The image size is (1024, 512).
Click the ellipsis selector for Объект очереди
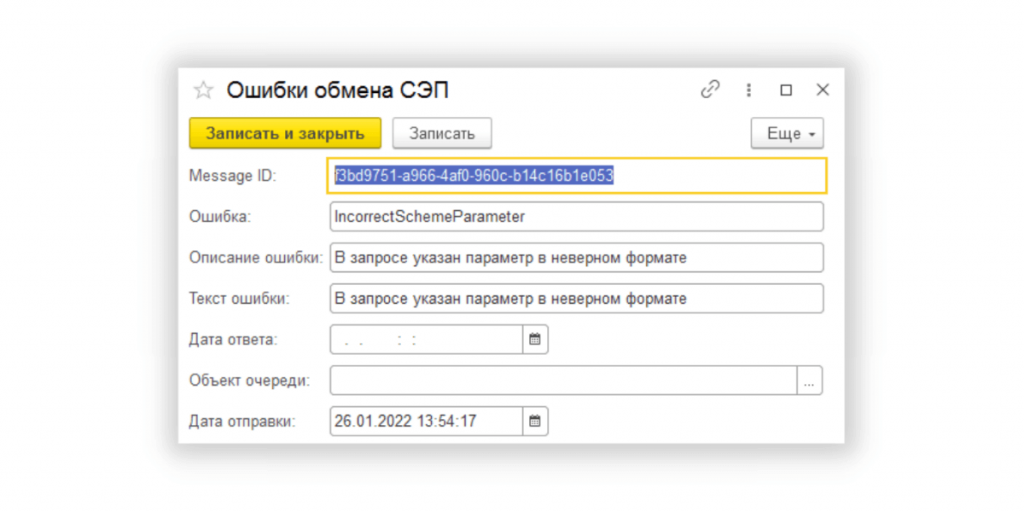tap(809, 380)
